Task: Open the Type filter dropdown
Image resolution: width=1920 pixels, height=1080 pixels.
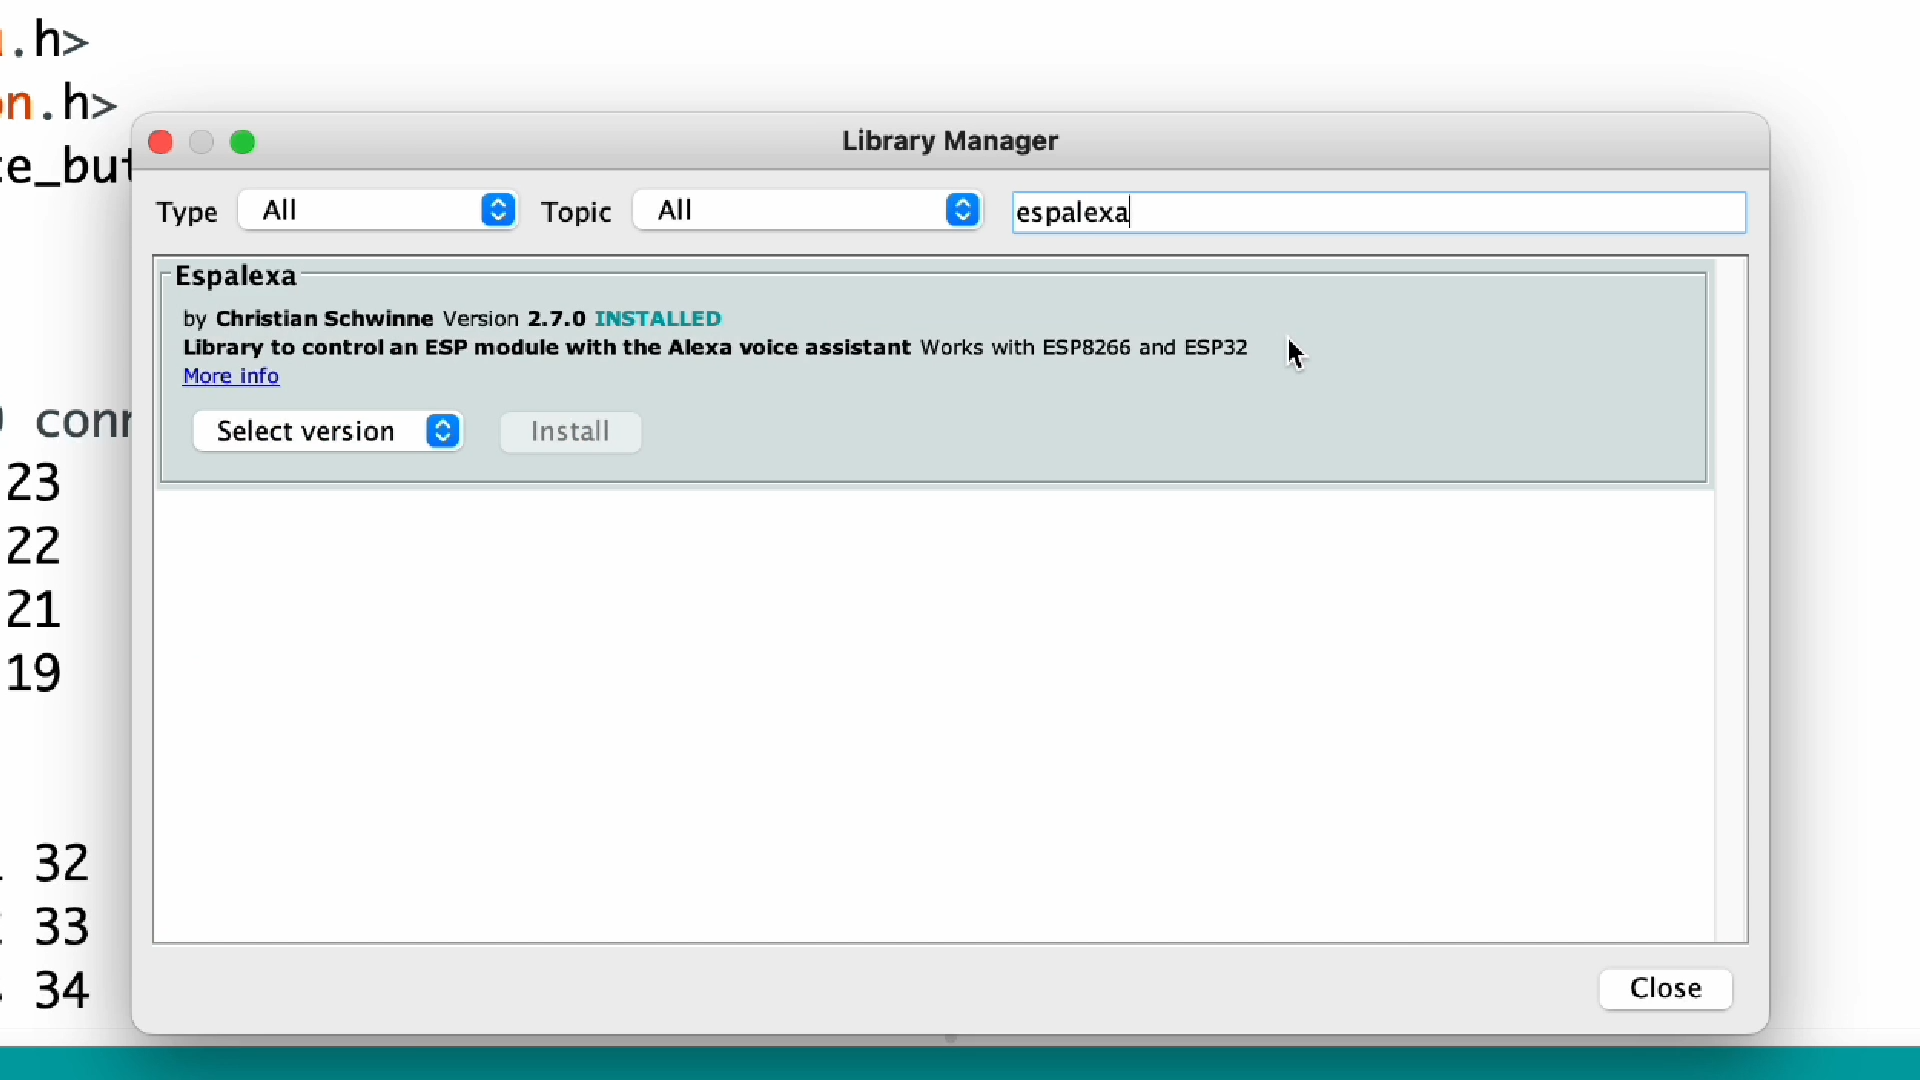Action: point(378,210)
